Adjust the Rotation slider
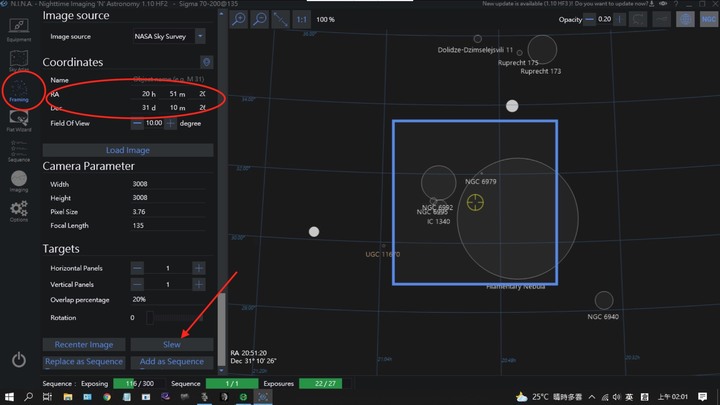This screenshot has width=720, height=405. pyautogui.click(x=151, y=317)
